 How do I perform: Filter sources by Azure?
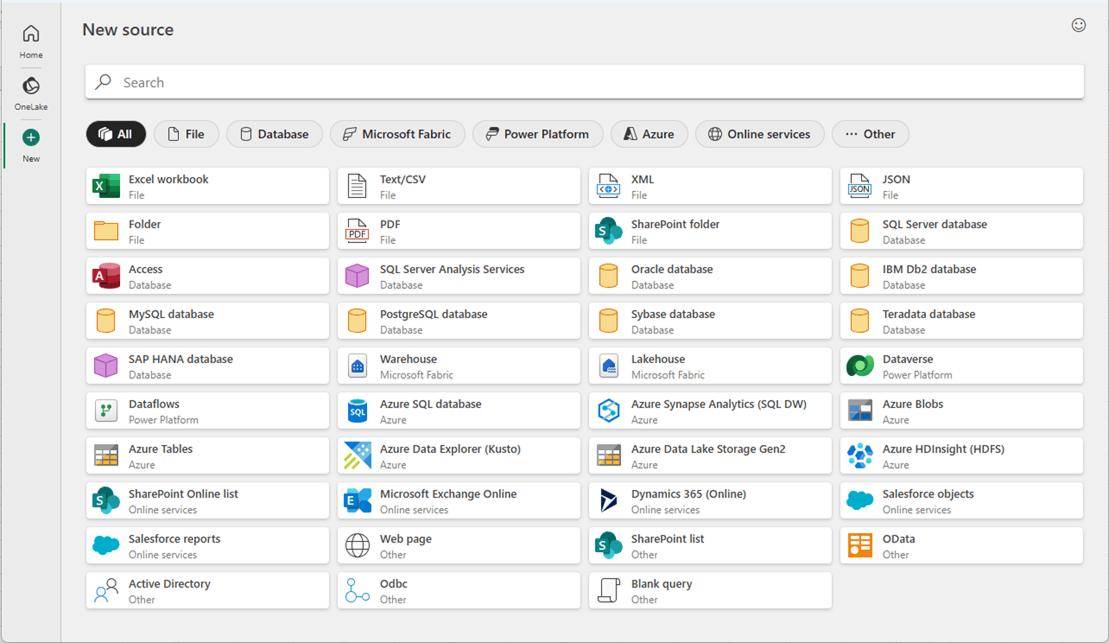[649, 134]
